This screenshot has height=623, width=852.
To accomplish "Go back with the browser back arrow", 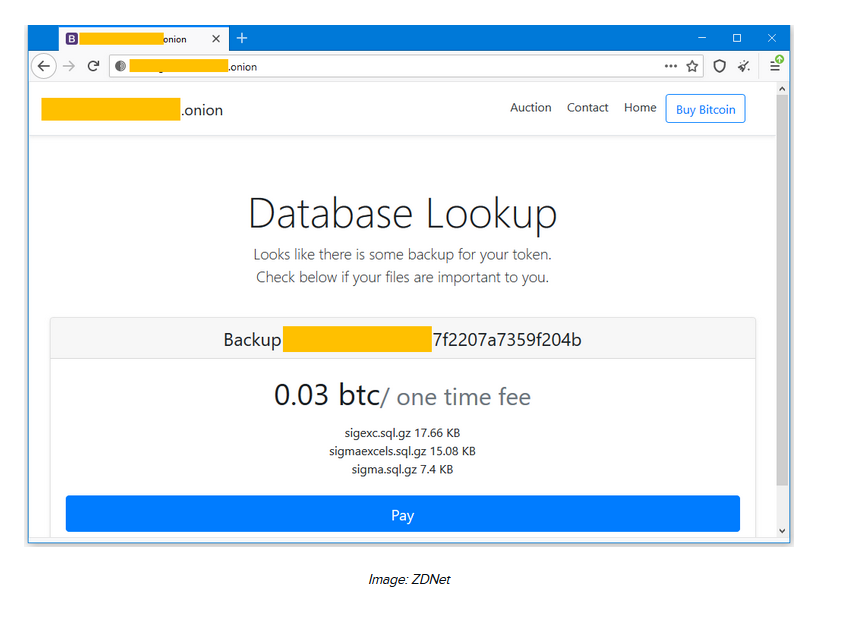I will pos(43,66).
